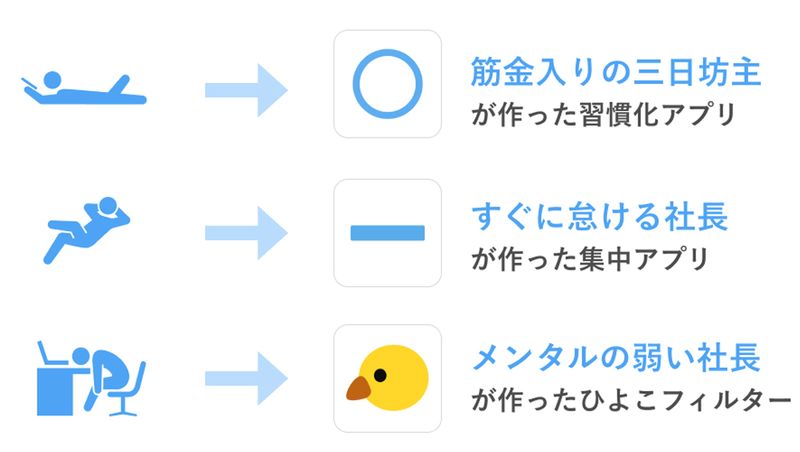This screenshot has height=452, width=800.
Task: Click the arrow in the bottom row
Action: (246, 379)
